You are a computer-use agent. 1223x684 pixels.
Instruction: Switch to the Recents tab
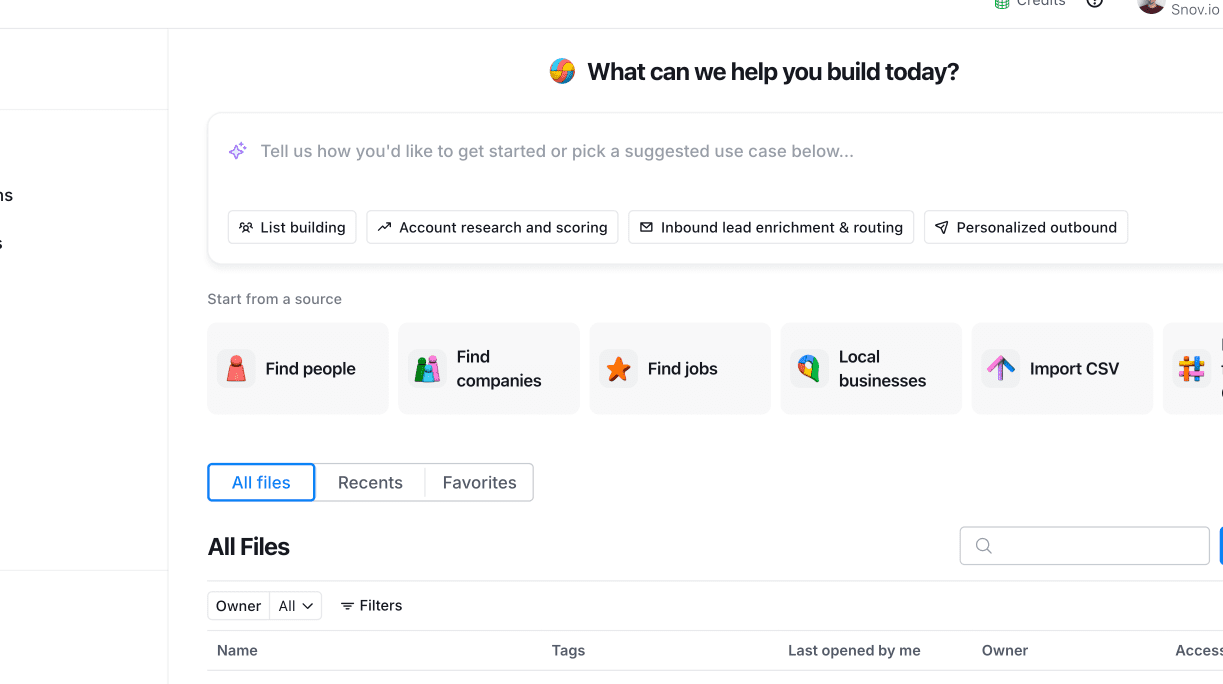pyautogui.click(x=370, y=482)
